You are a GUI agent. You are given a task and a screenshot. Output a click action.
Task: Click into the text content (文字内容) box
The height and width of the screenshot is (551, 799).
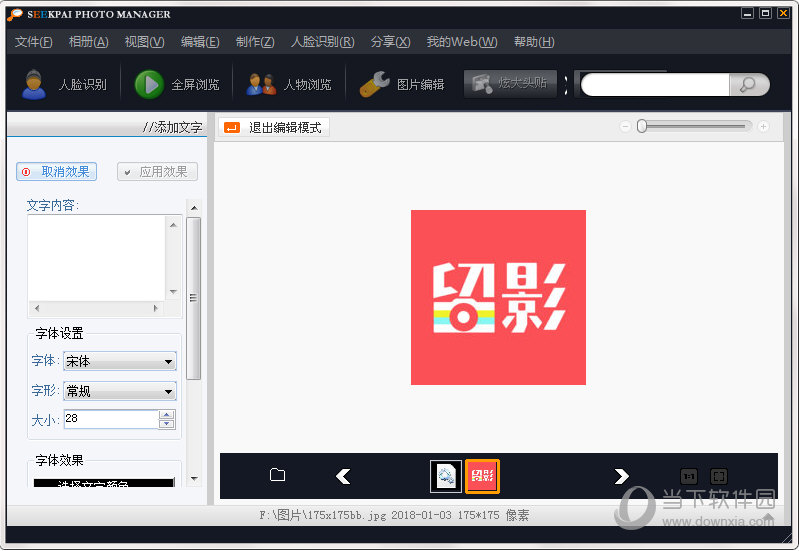pyautogui.click(x=97, y=258)
